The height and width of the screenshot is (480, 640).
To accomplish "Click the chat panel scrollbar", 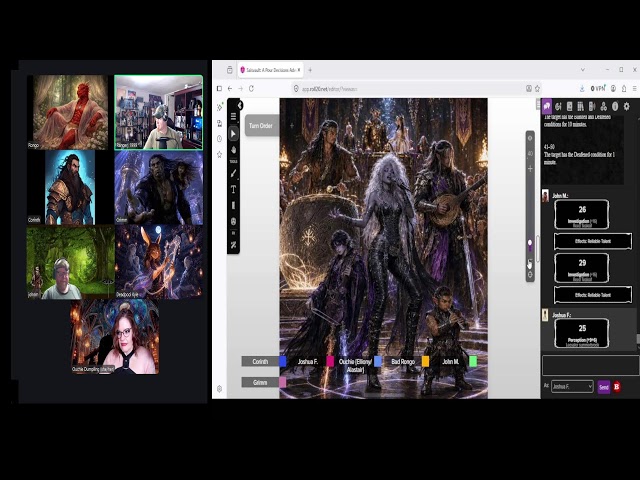I will 638,338.
